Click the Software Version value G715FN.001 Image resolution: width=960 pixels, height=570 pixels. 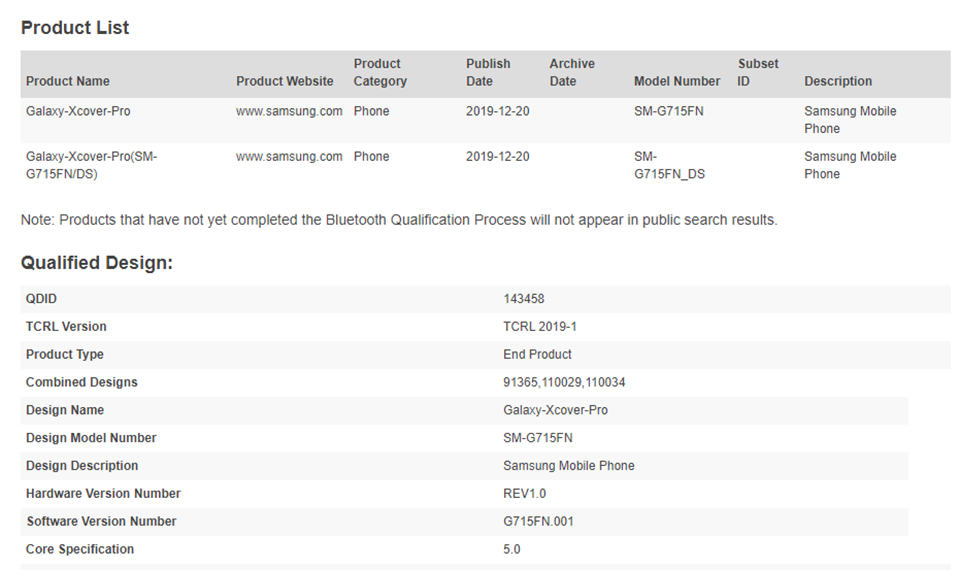pyautogui.click(x=538, y=522)
